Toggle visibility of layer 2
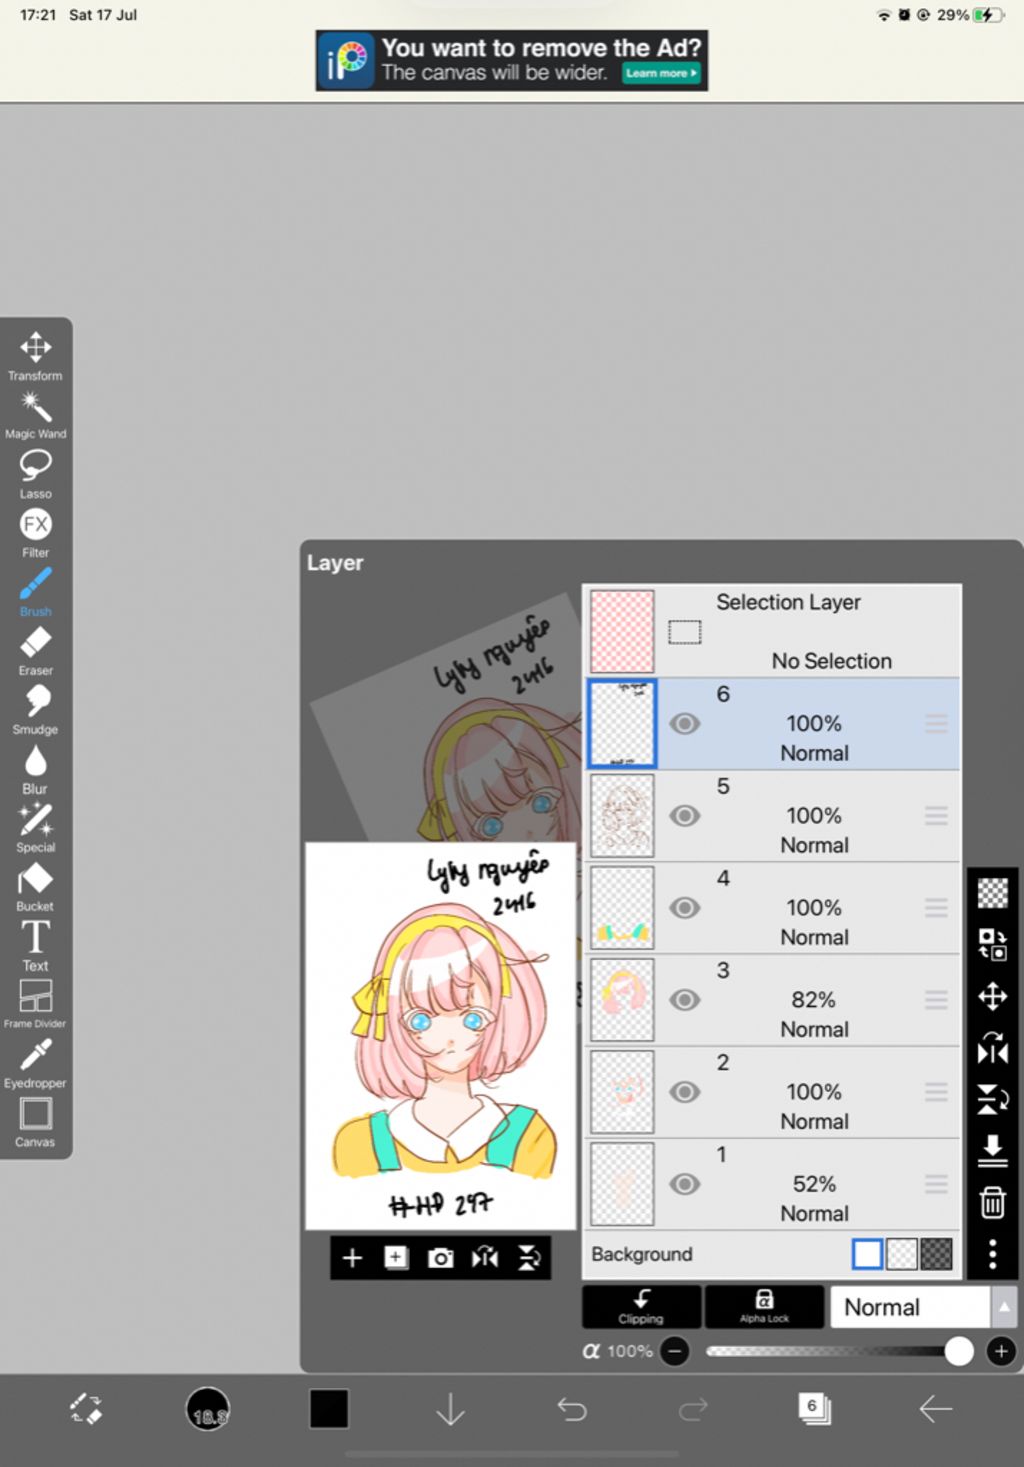Screen dimensions: 1024x1467 coord(684,1091)
